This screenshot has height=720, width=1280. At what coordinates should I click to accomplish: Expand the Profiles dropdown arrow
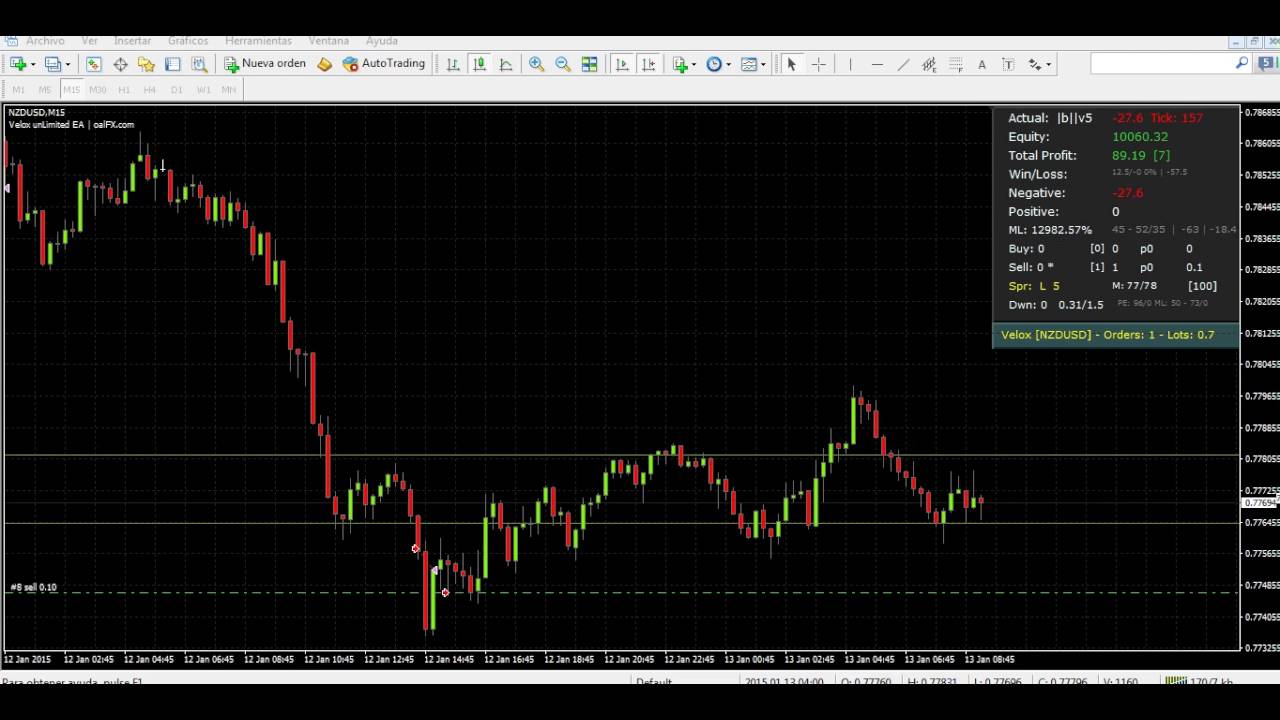click(x=68, y=65)
